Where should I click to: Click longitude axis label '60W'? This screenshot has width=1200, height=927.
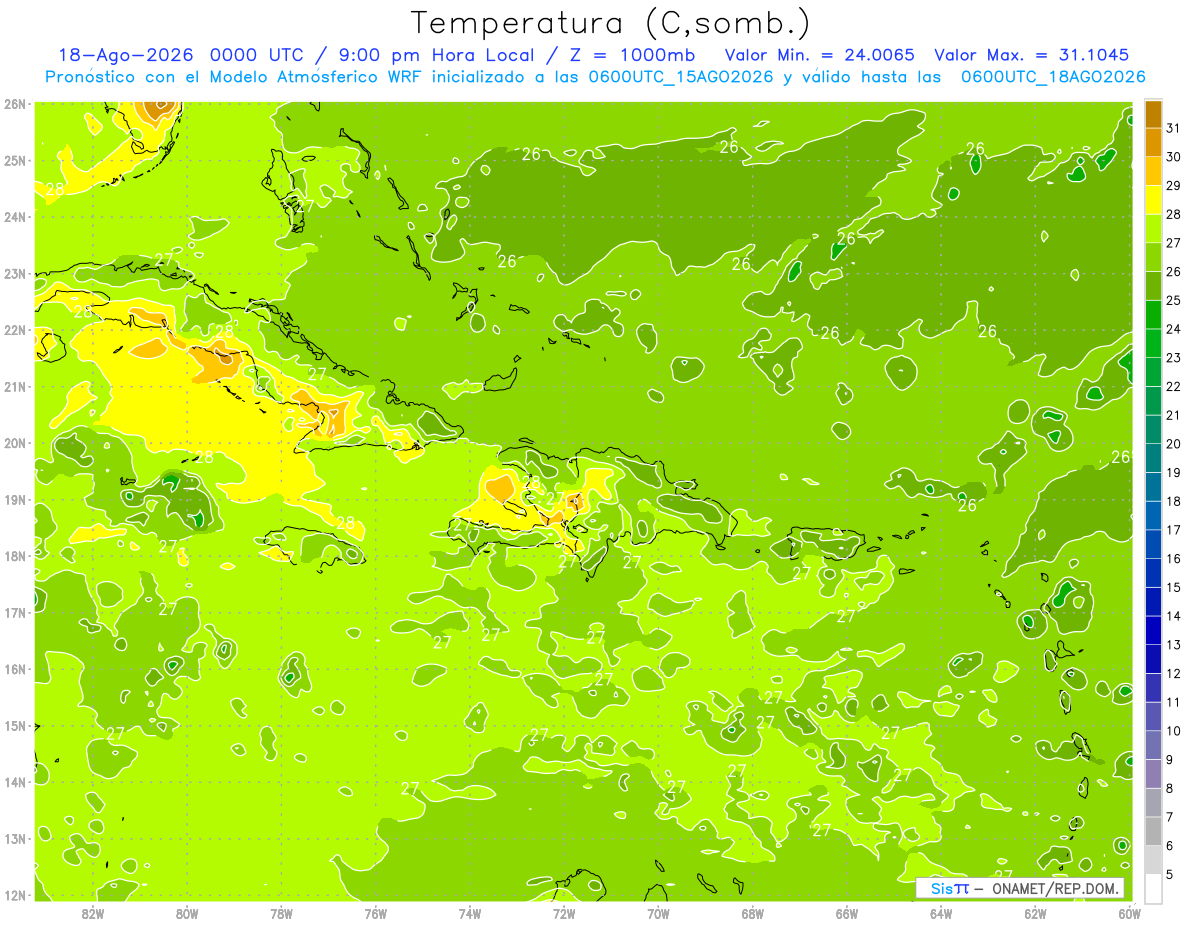pyautogui.click(x=1129, y=914)
